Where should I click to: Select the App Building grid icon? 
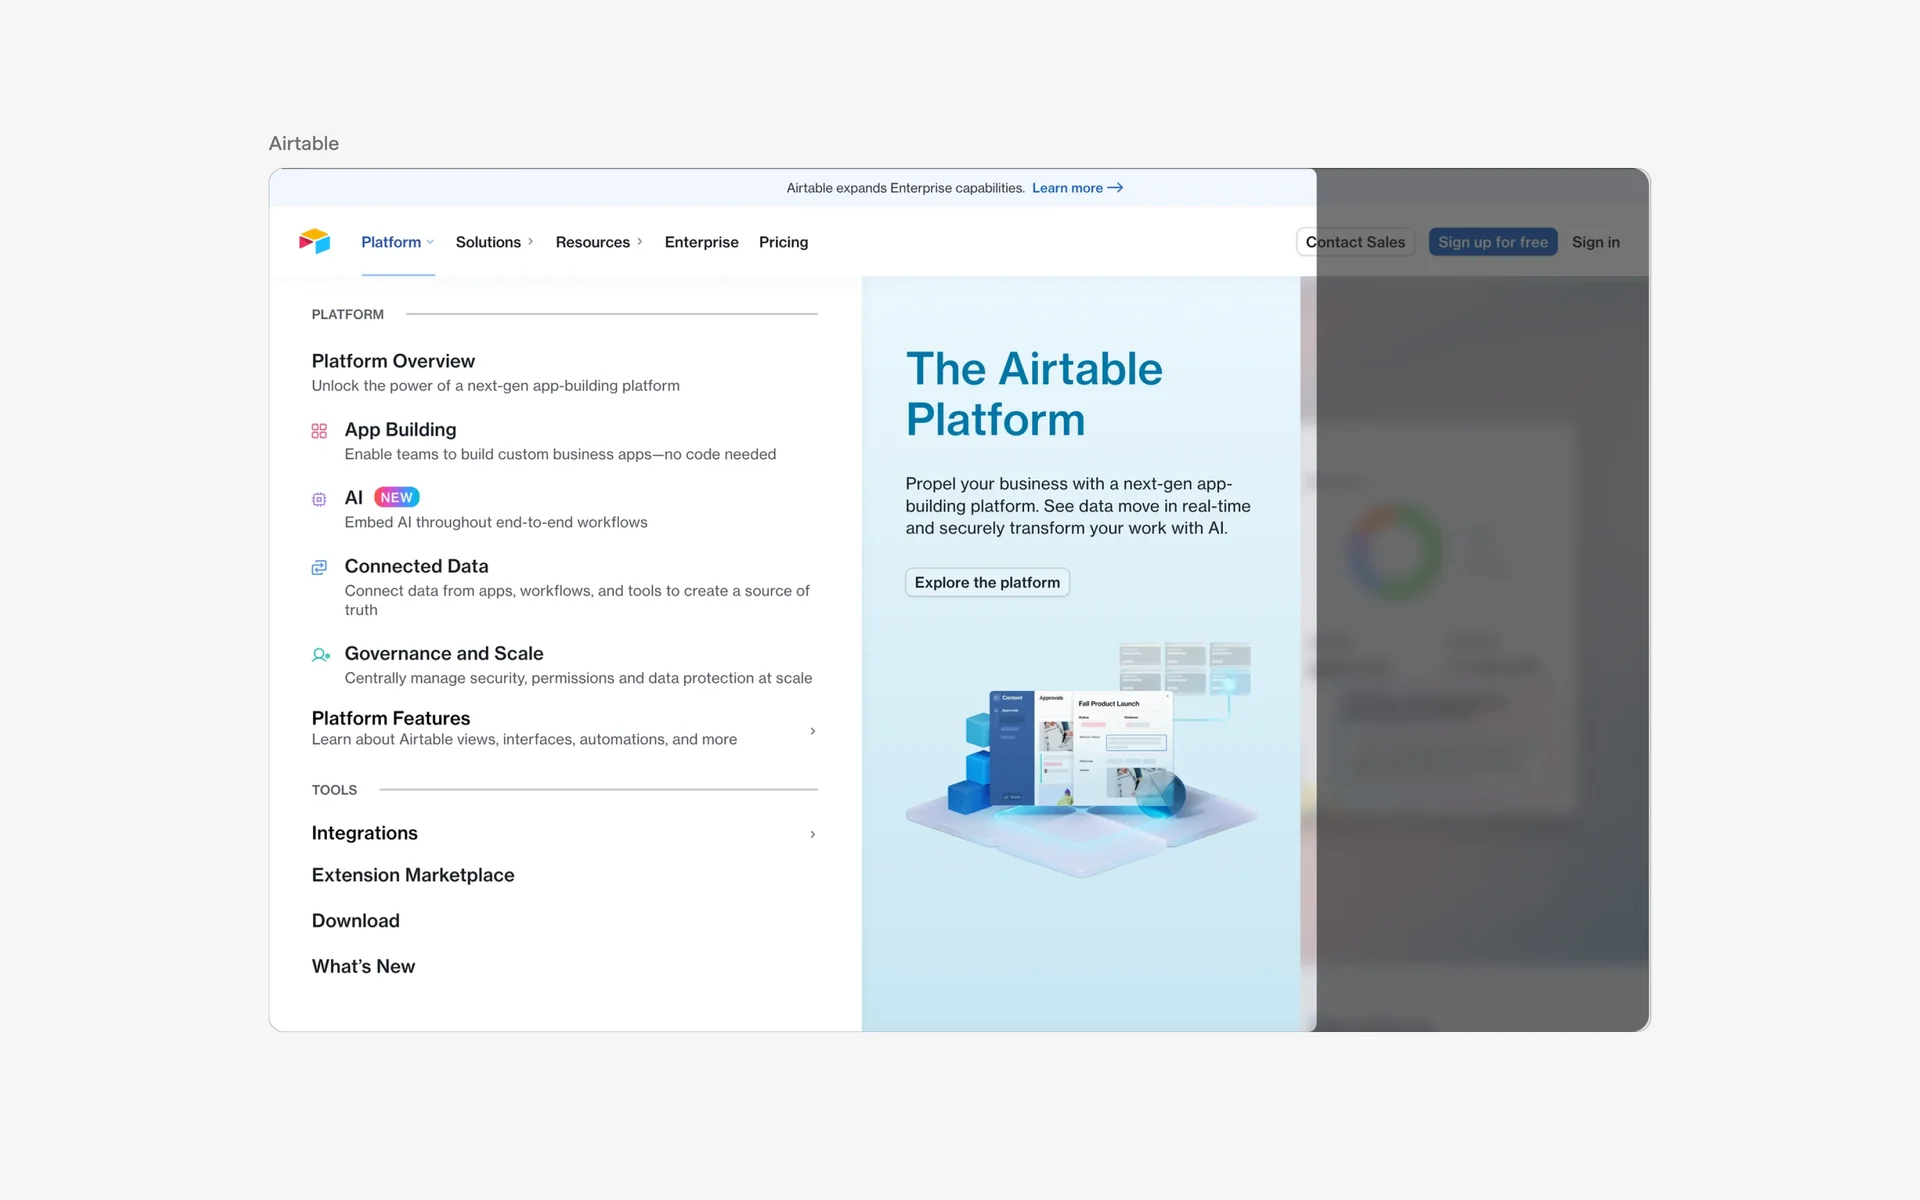click(320, 431)
